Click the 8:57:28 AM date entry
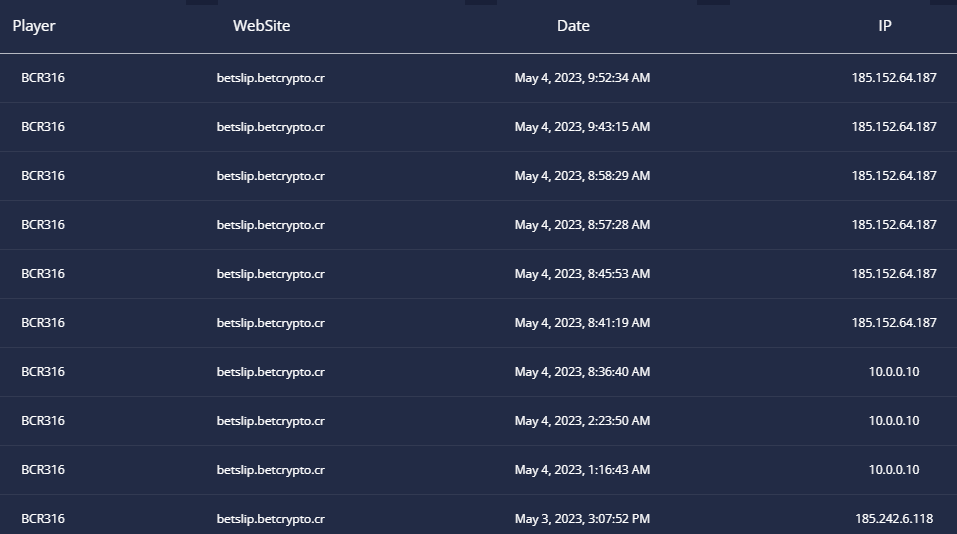The height and width of the screenshot is (534, 957). point(582,225)
